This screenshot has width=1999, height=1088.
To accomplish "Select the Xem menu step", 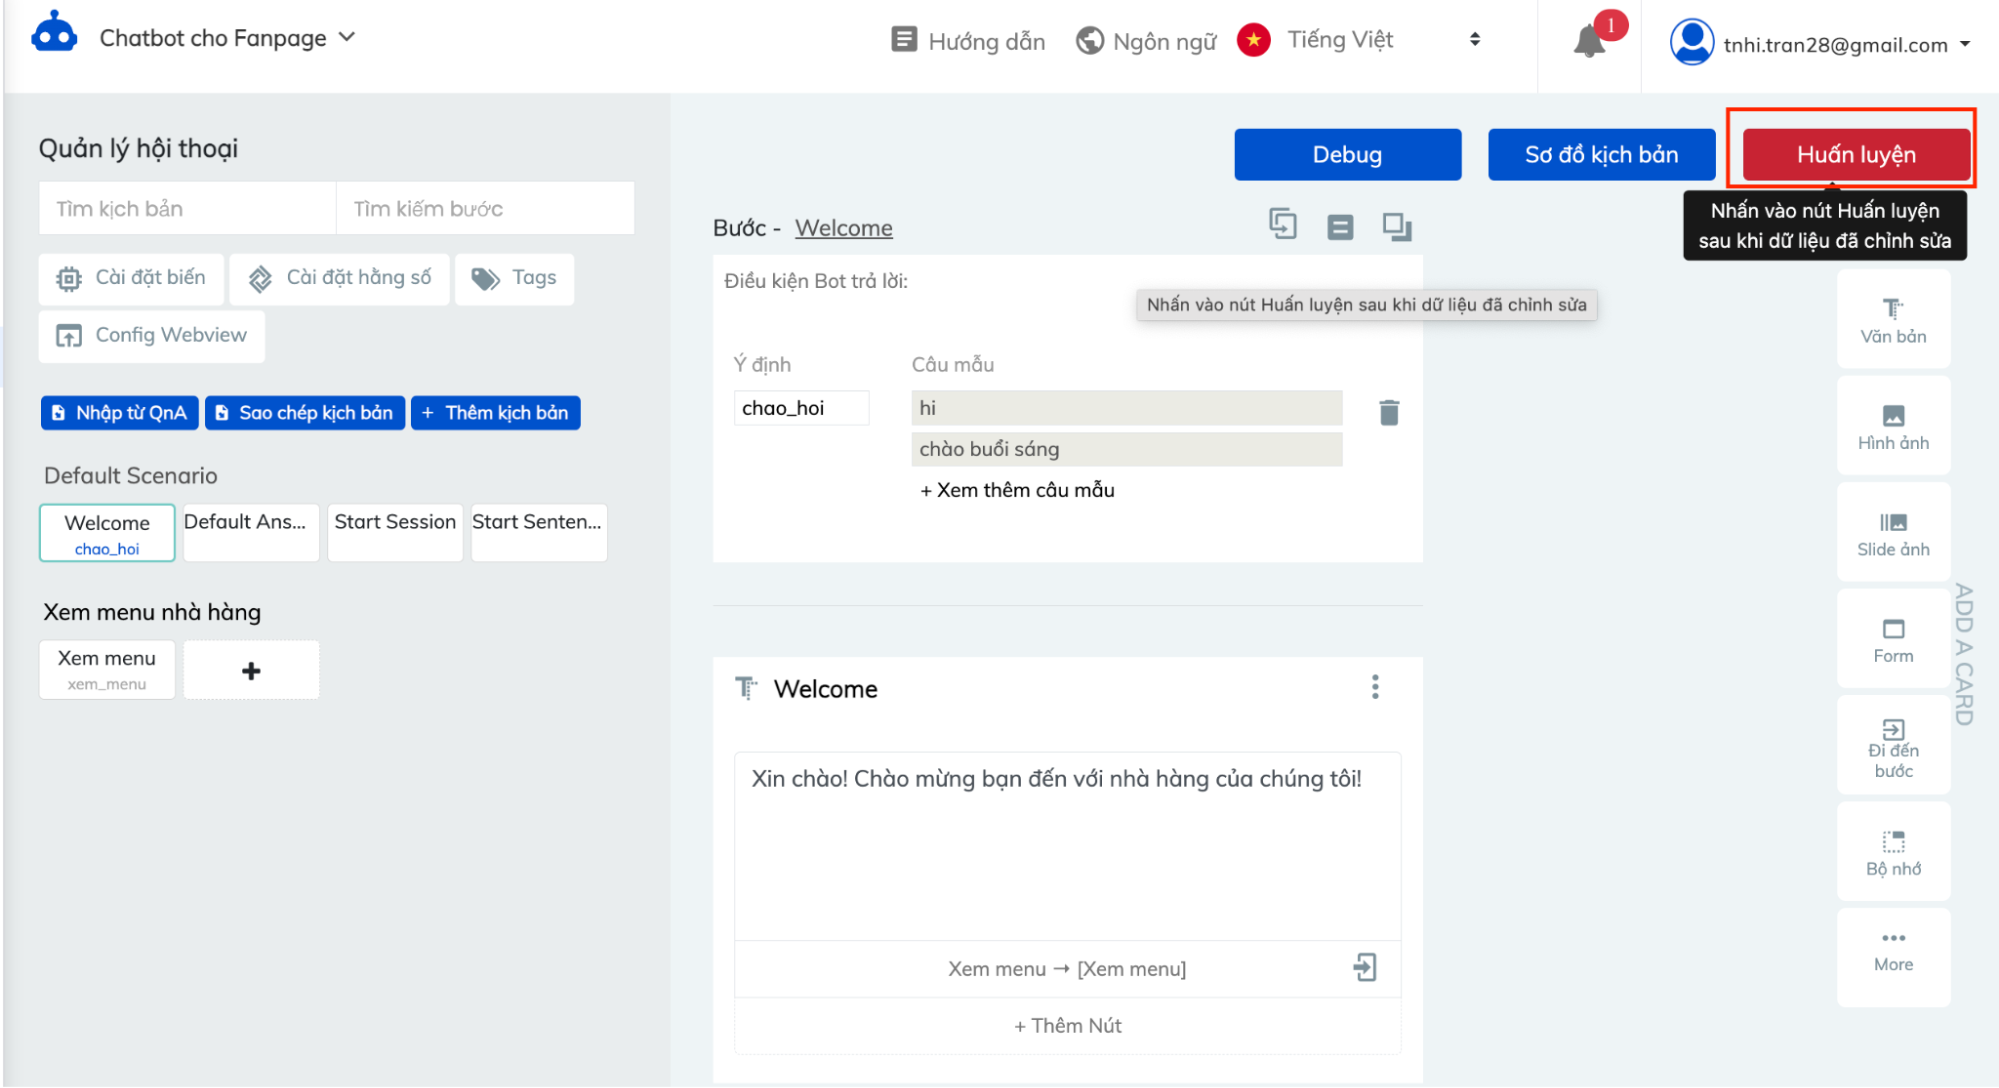I will [107, 669].
